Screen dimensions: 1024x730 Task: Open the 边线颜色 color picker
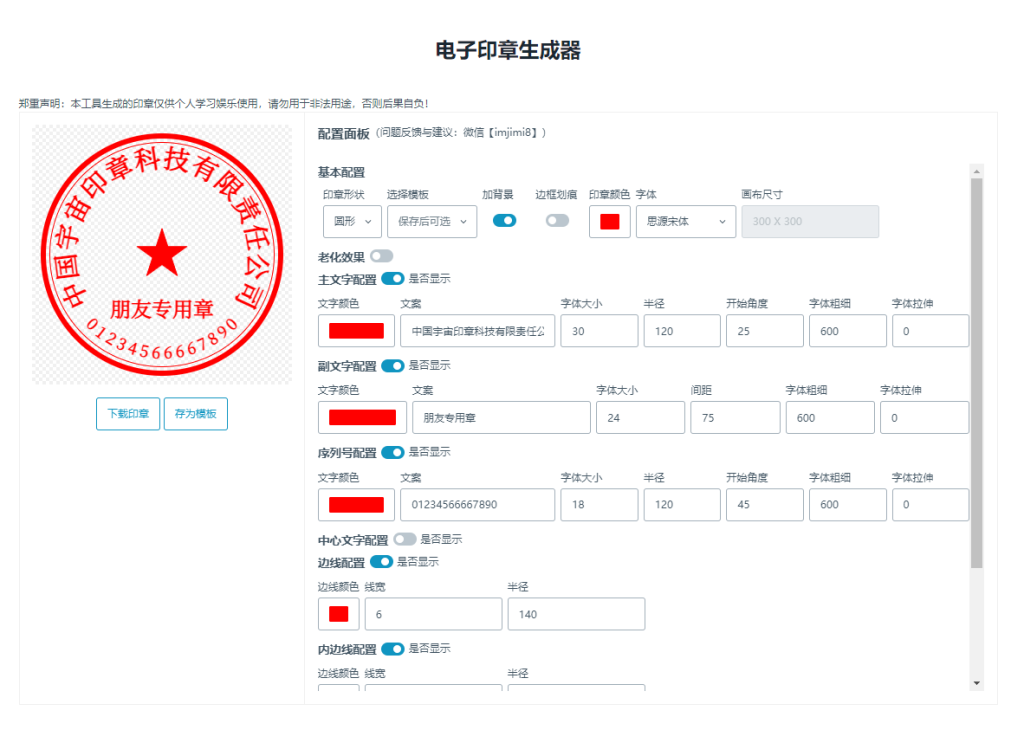(338, 613)
